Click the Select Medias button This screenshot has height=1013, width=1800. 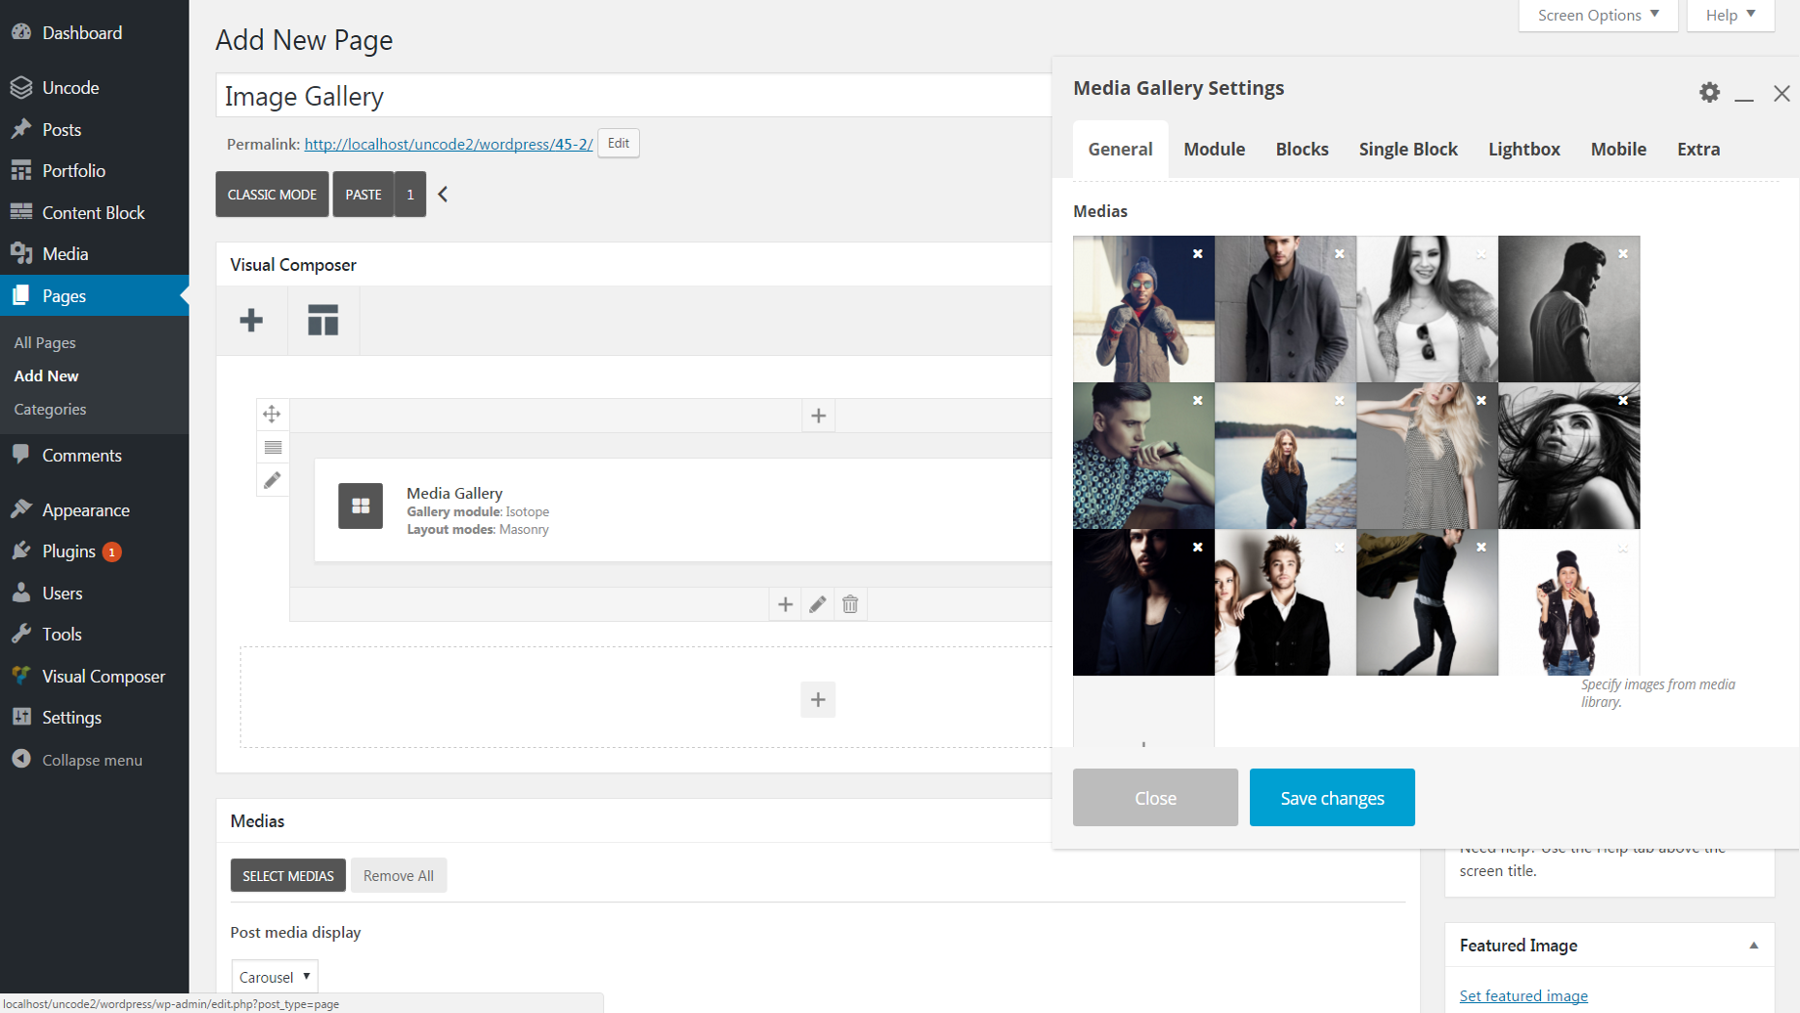point(288,875)
